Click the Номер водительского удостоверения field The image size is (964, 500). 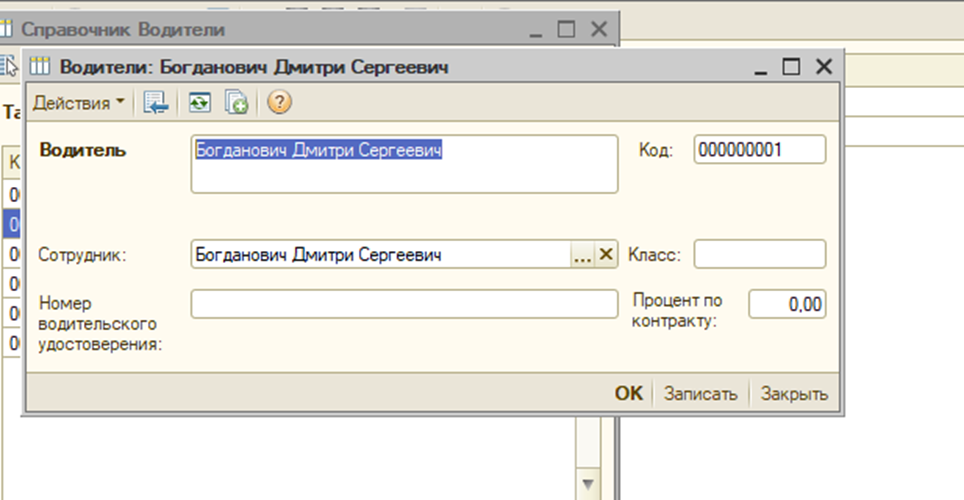[x=404, y=304]
